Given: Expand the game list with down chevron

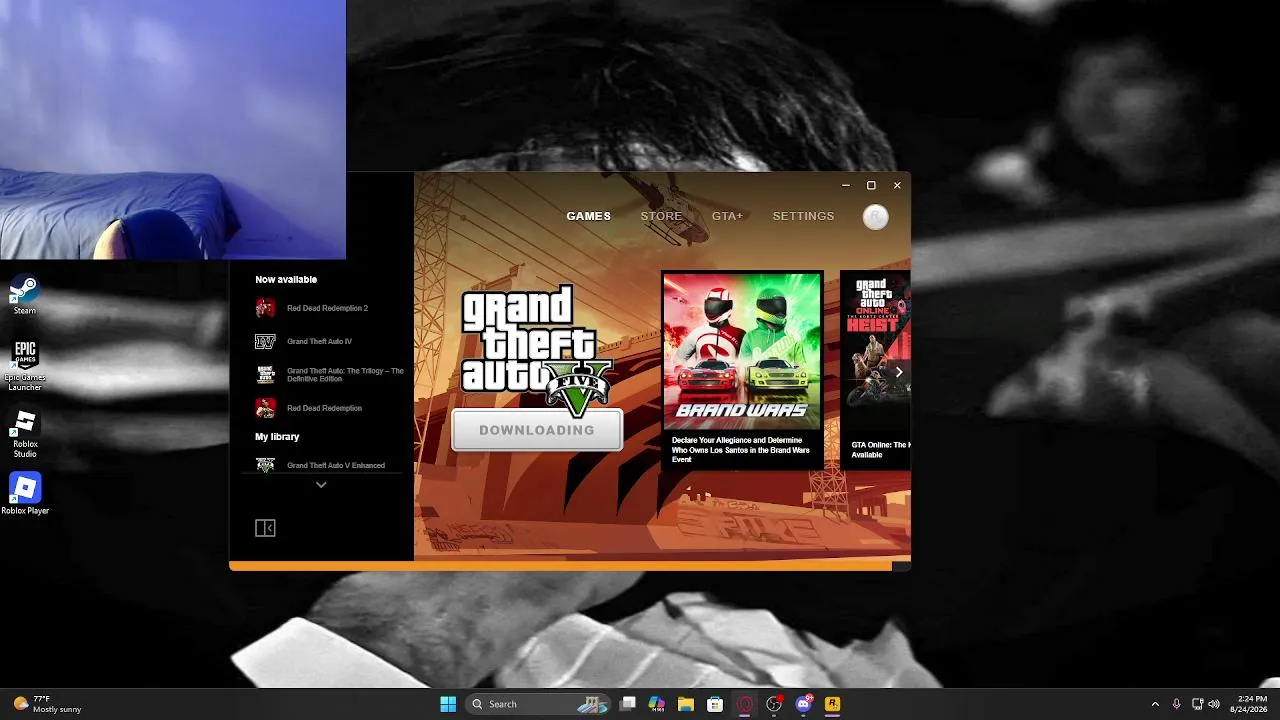Looking at the screenshot, I should tap(321, 484).
